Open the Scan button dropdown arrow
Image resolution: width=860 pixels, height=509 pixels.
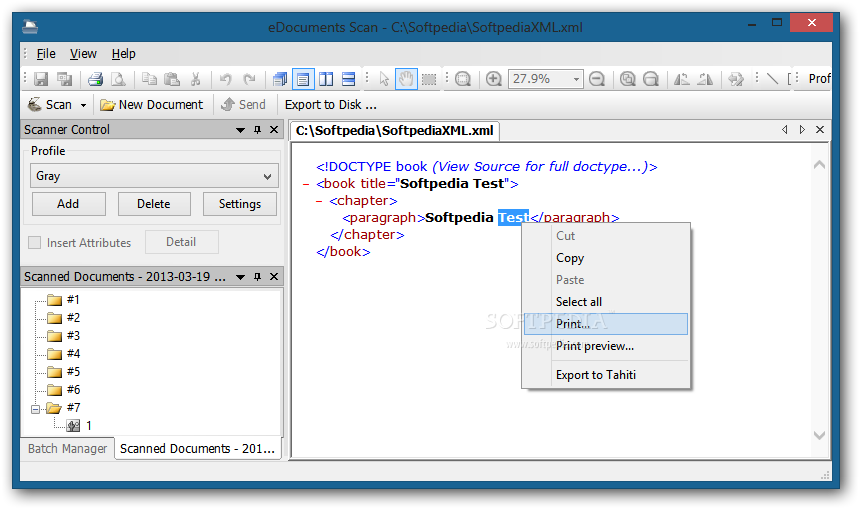point(83,105)
